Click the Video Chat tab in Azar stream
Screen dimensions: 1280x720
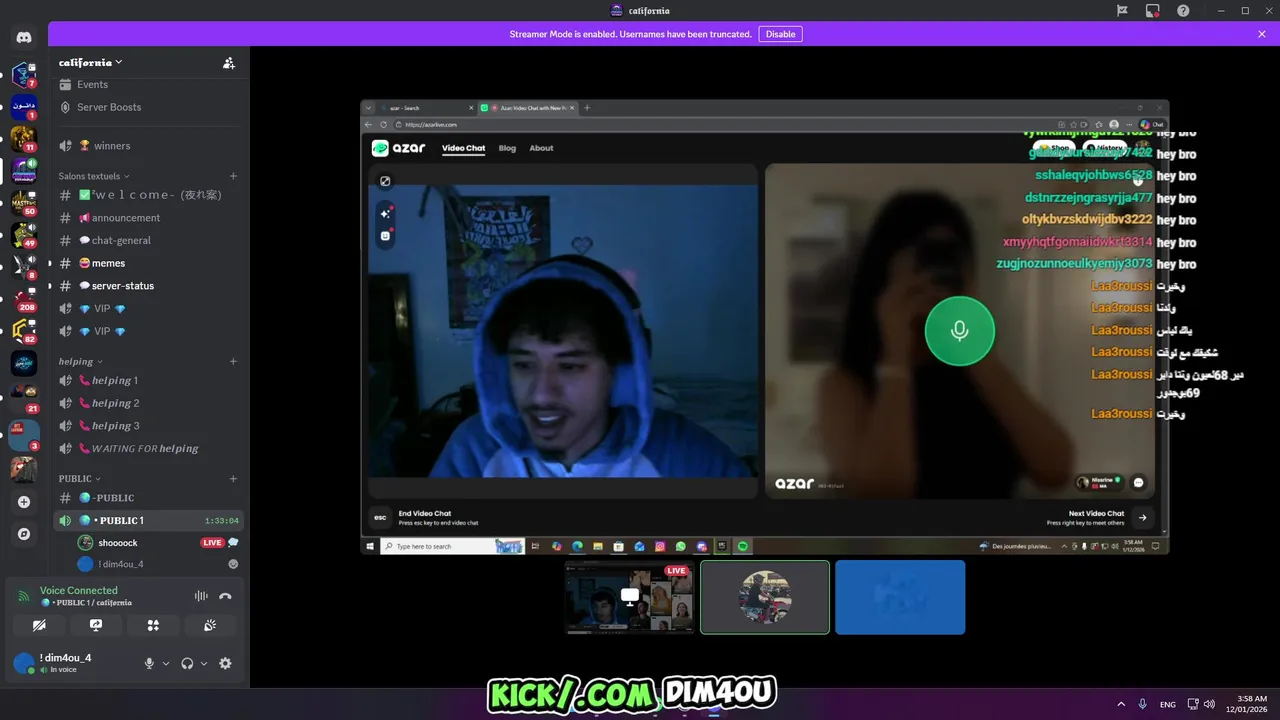463,148
